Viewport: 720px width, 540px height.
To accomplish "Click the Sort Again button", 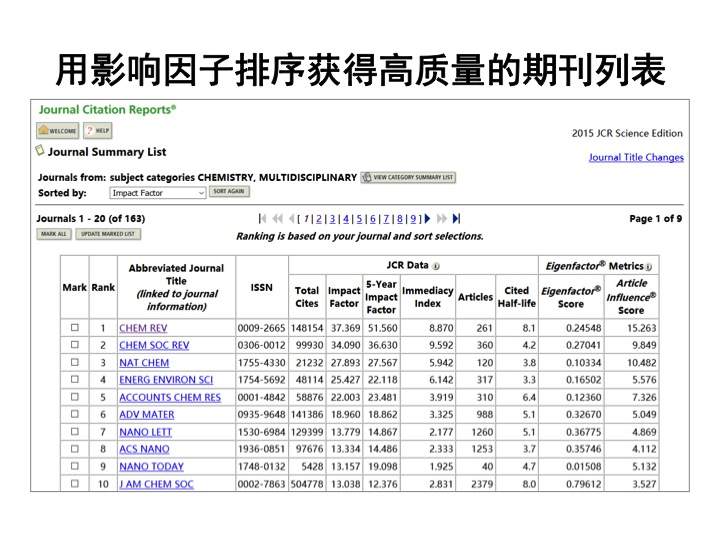I will (229, 191).
